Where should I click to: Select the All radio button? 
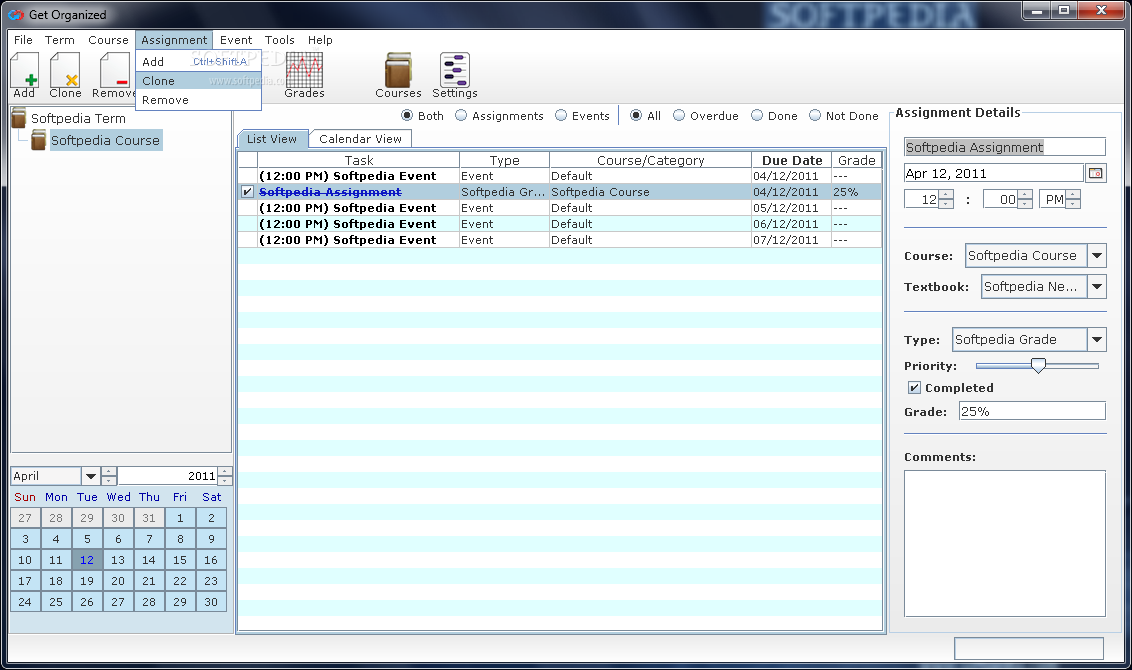point(636,116)
